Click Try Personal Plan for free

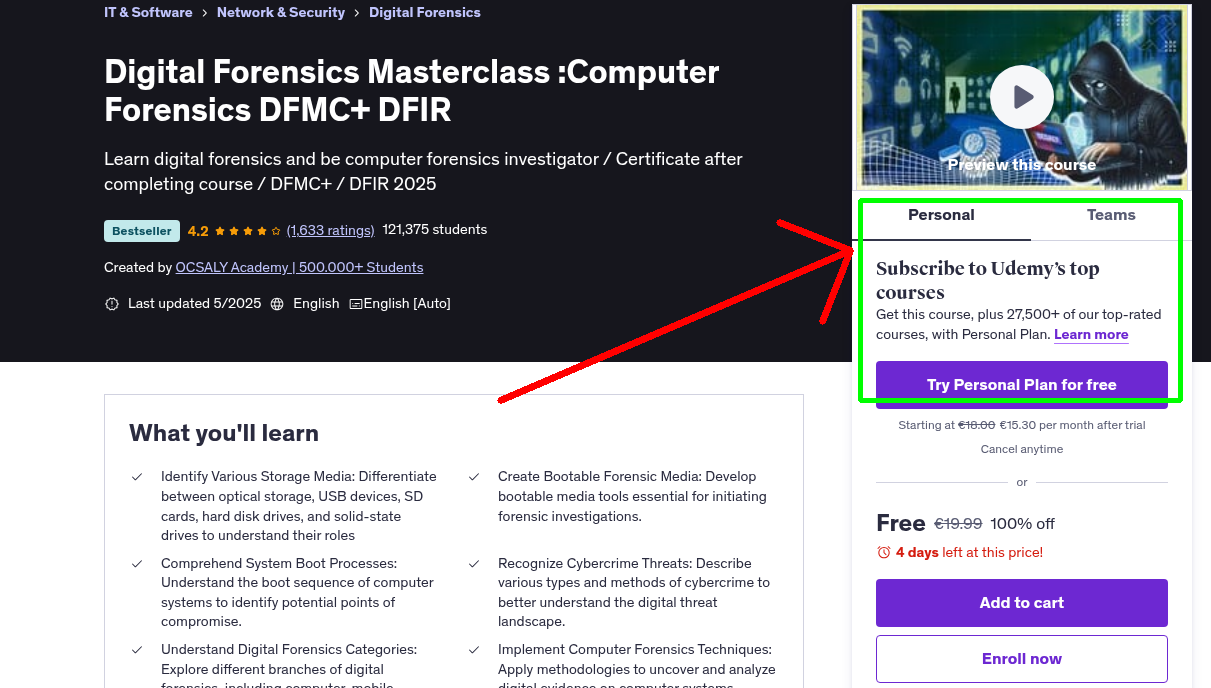coord(1022,385)
